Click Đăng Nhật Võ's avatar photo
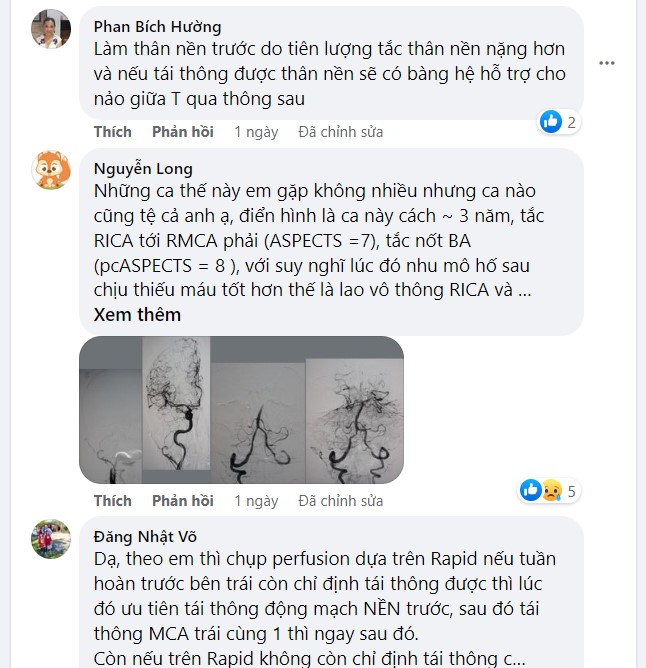The height and width of the screenshot is (668, 646). [51, 539]
